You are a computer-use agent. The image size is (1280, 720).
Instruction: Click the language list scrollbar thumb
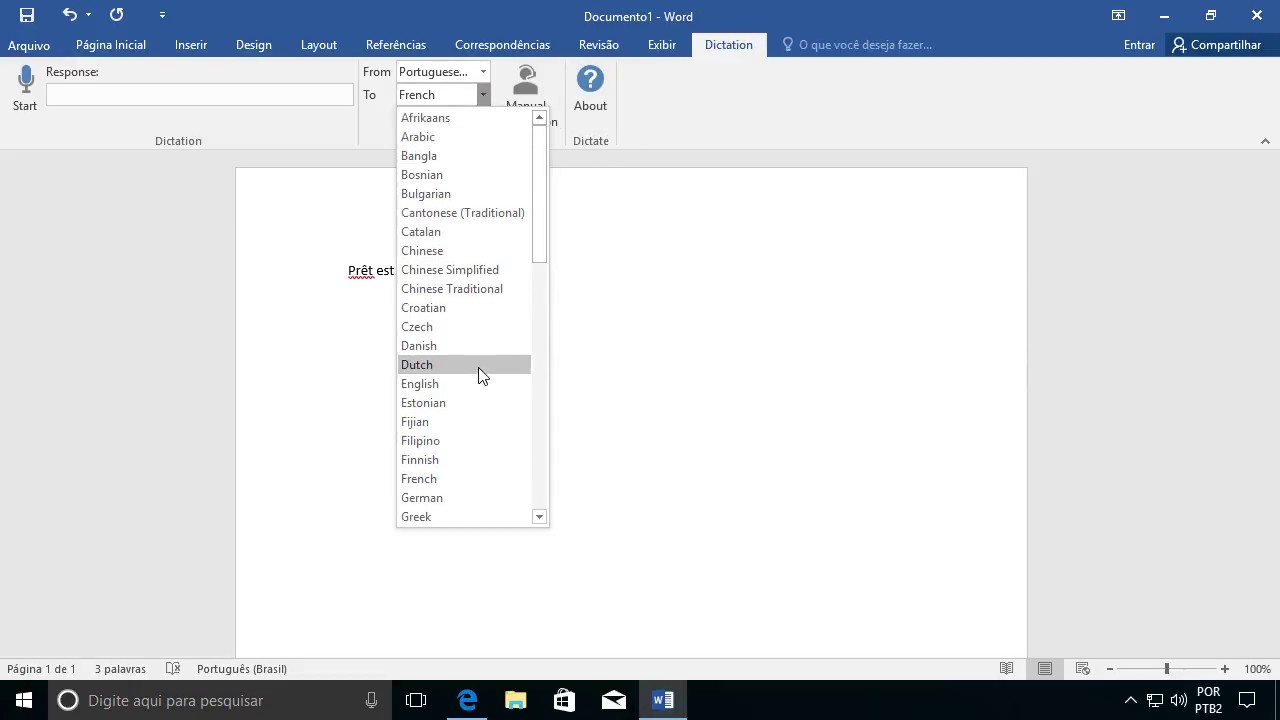(539, 194)
